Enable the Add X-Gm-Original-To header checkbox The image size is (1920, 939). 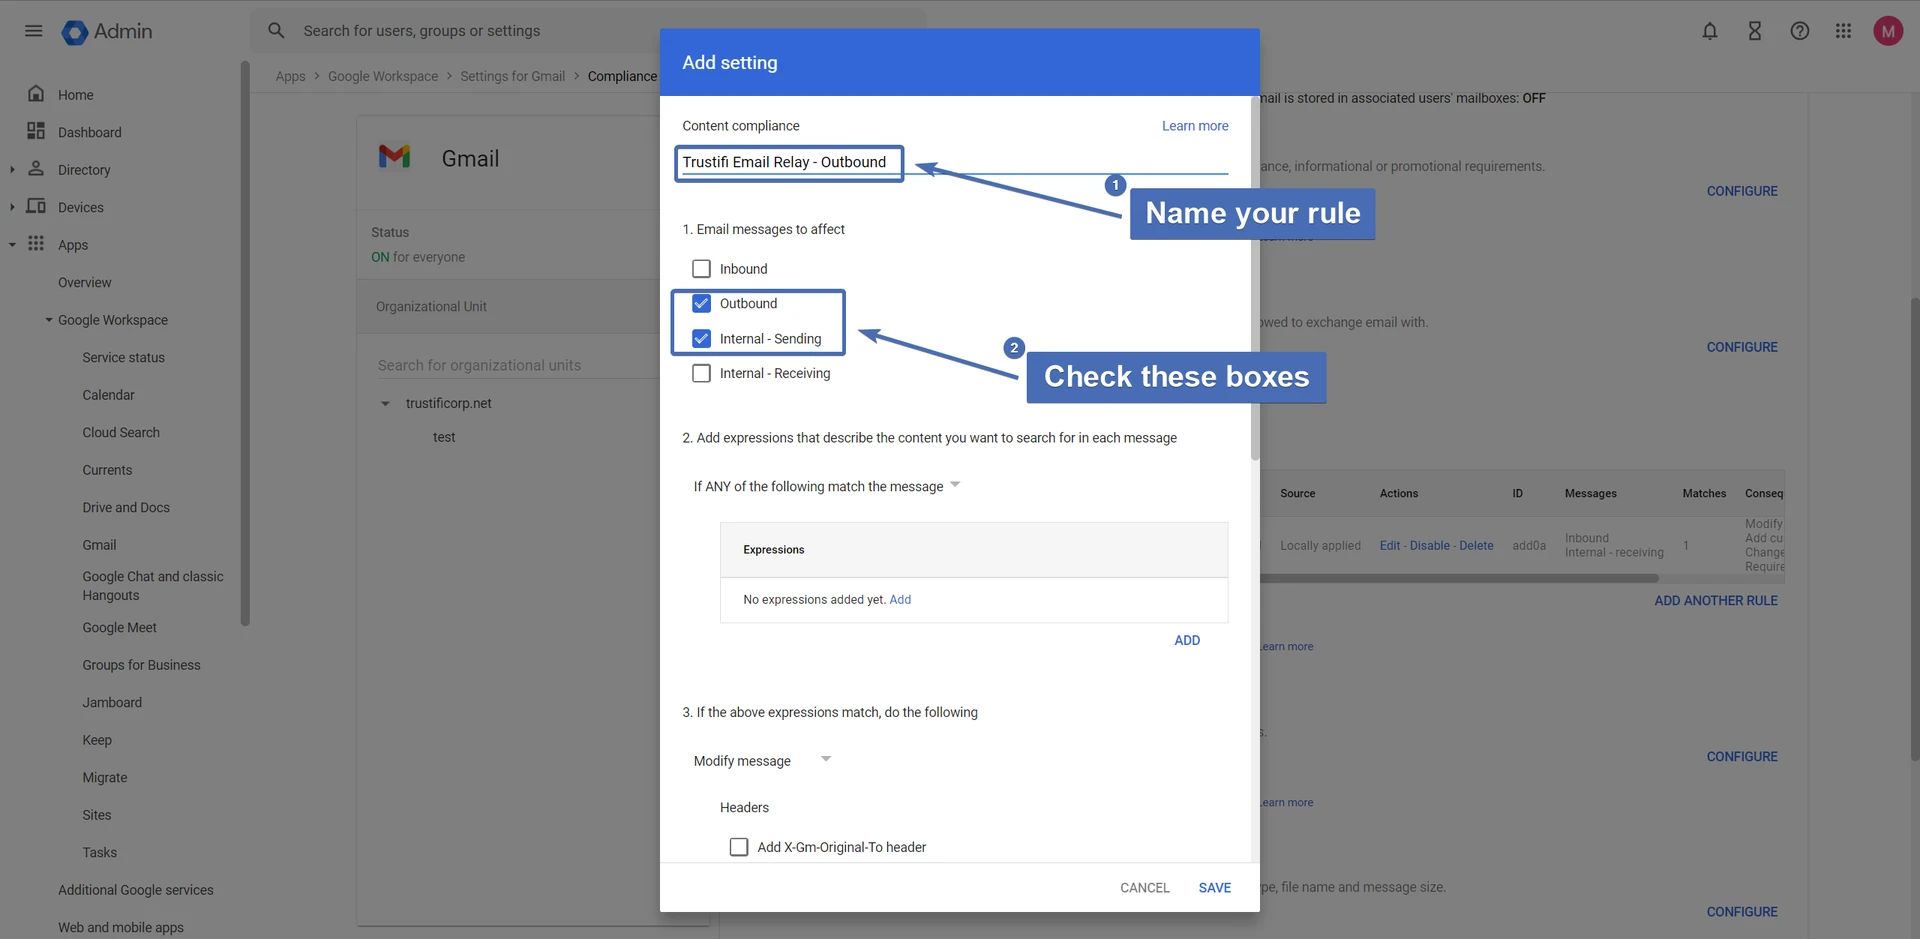739,846
